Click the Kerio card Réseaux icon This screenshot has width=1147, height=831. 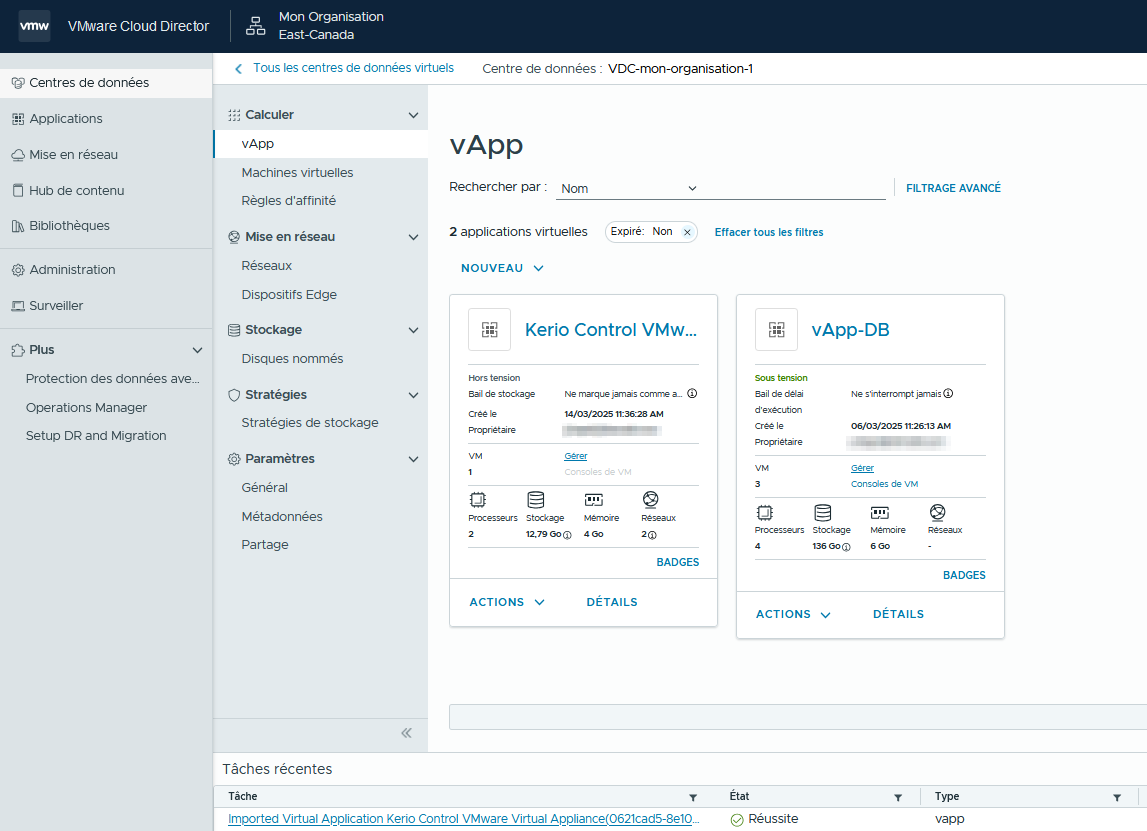pyautogui.click(x=650, y=500)
